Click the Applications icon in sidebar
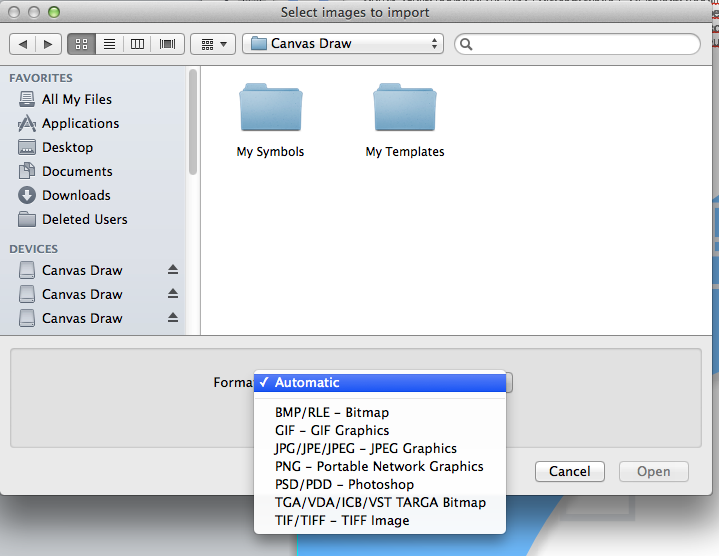Screen dimensions: 719x556 pos(27,123)
